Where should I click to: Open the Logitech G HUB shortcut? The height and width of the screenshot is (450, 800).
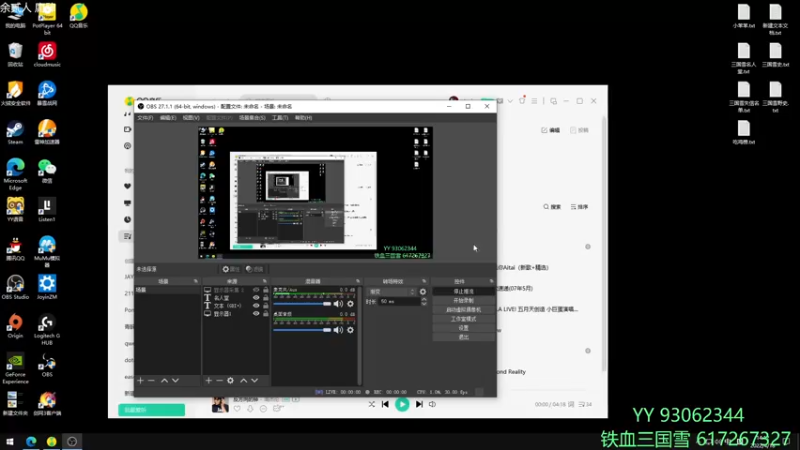click(x=47, y=330)
